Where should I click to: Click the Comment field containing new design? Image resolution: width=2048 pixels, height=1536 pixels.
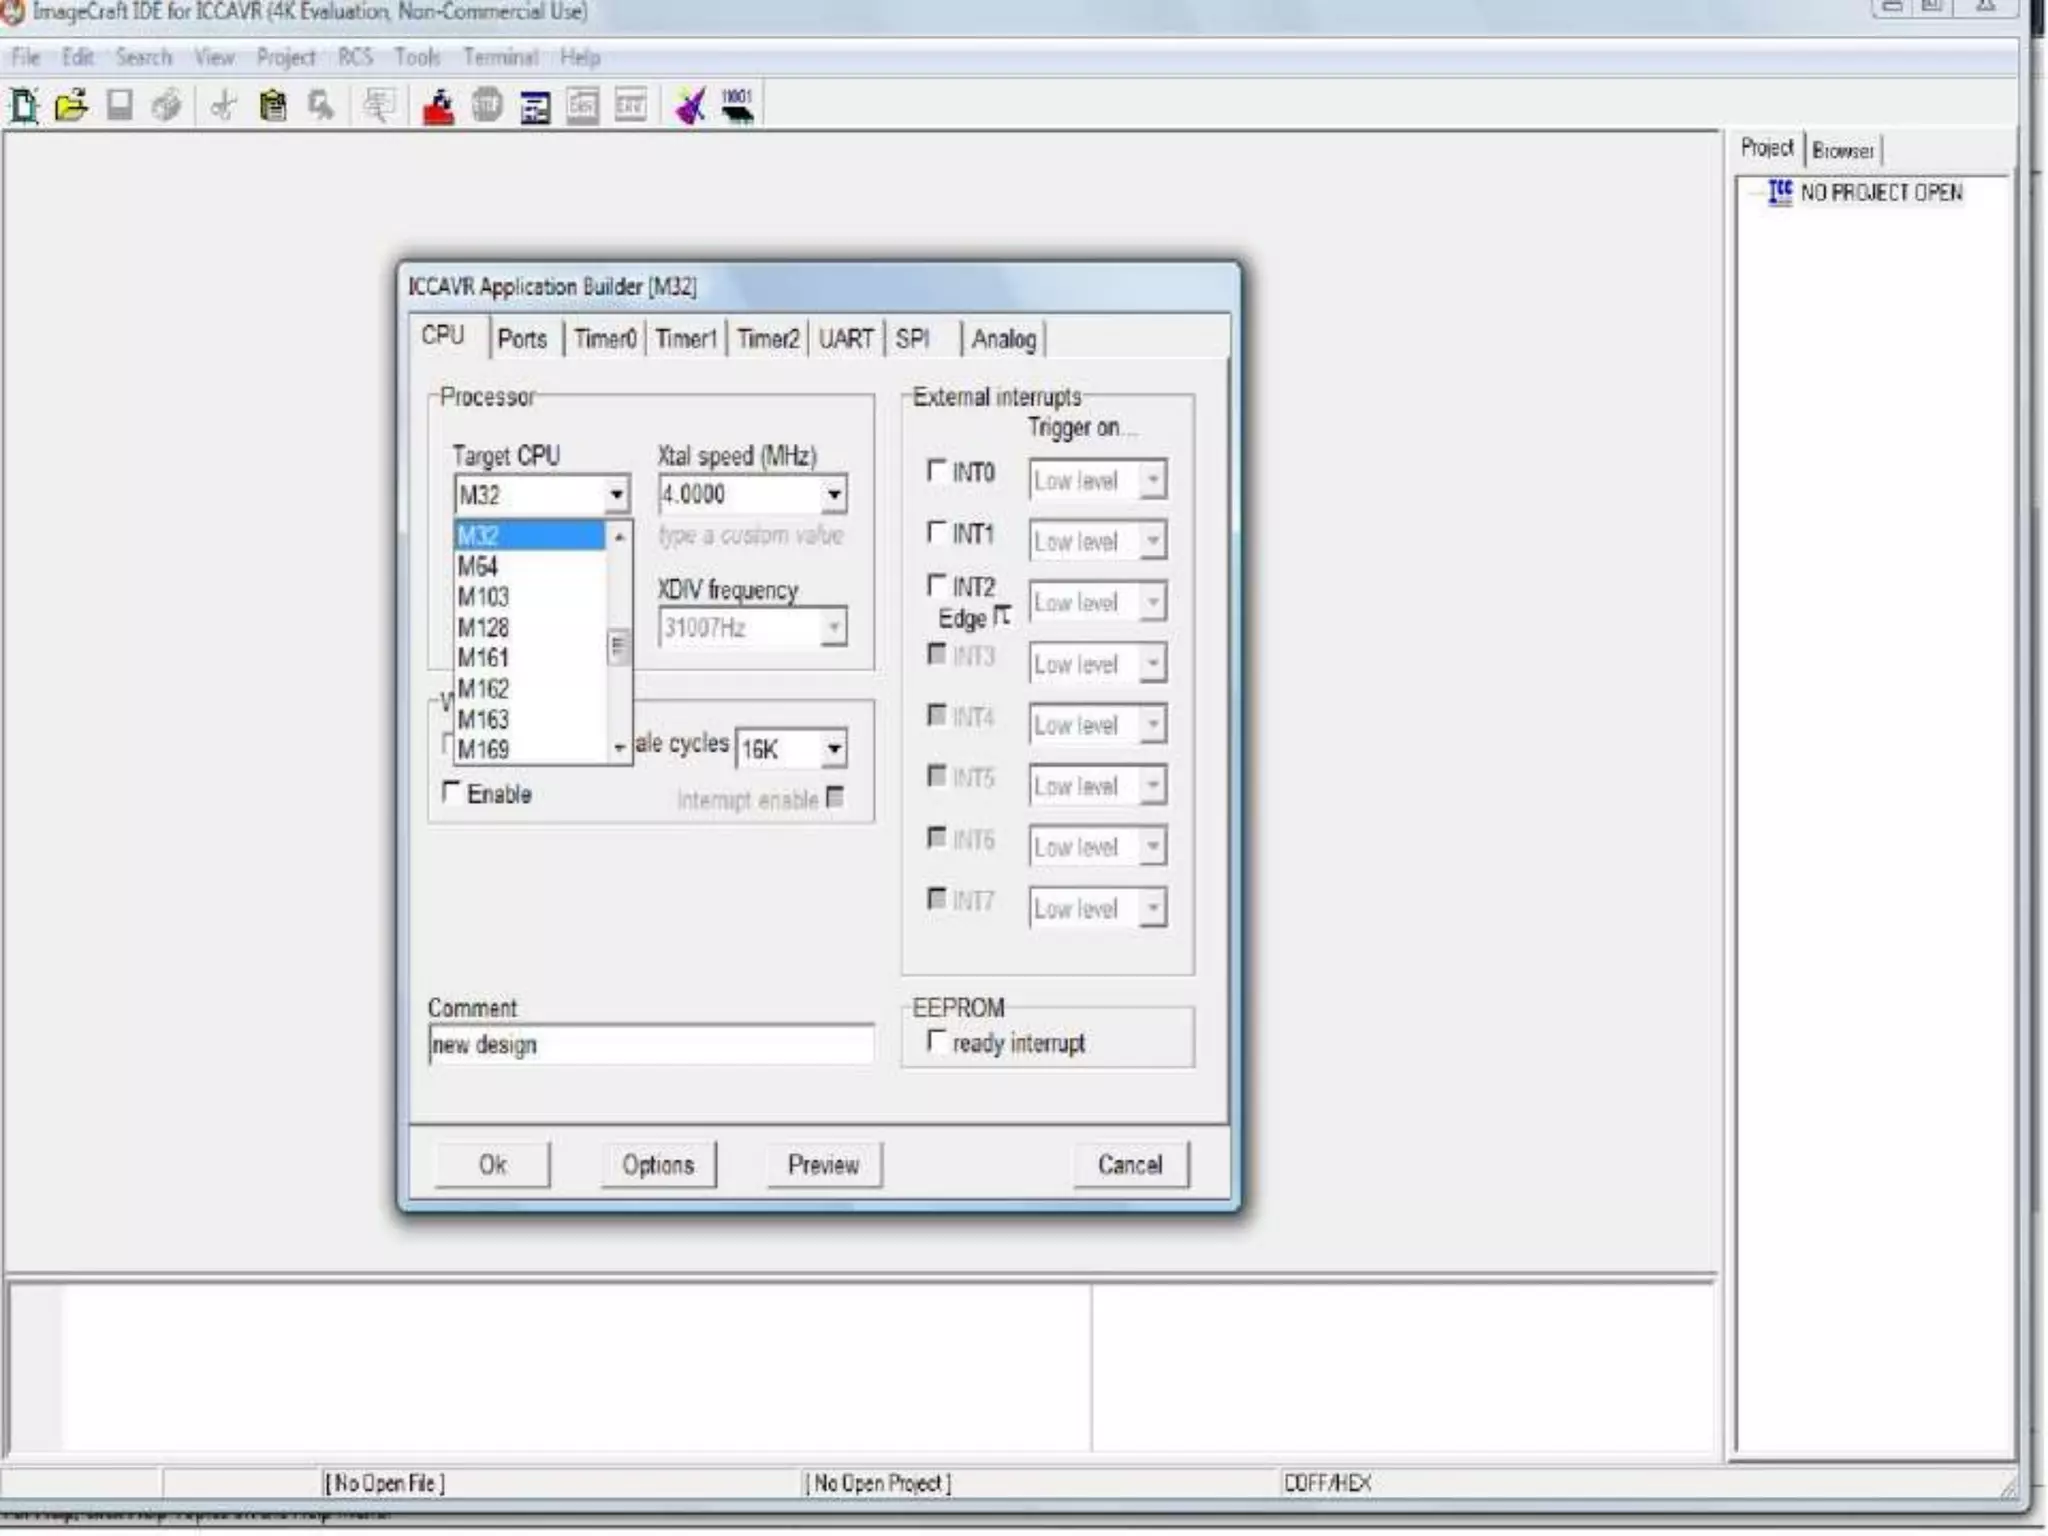(x=651, y=1044)
